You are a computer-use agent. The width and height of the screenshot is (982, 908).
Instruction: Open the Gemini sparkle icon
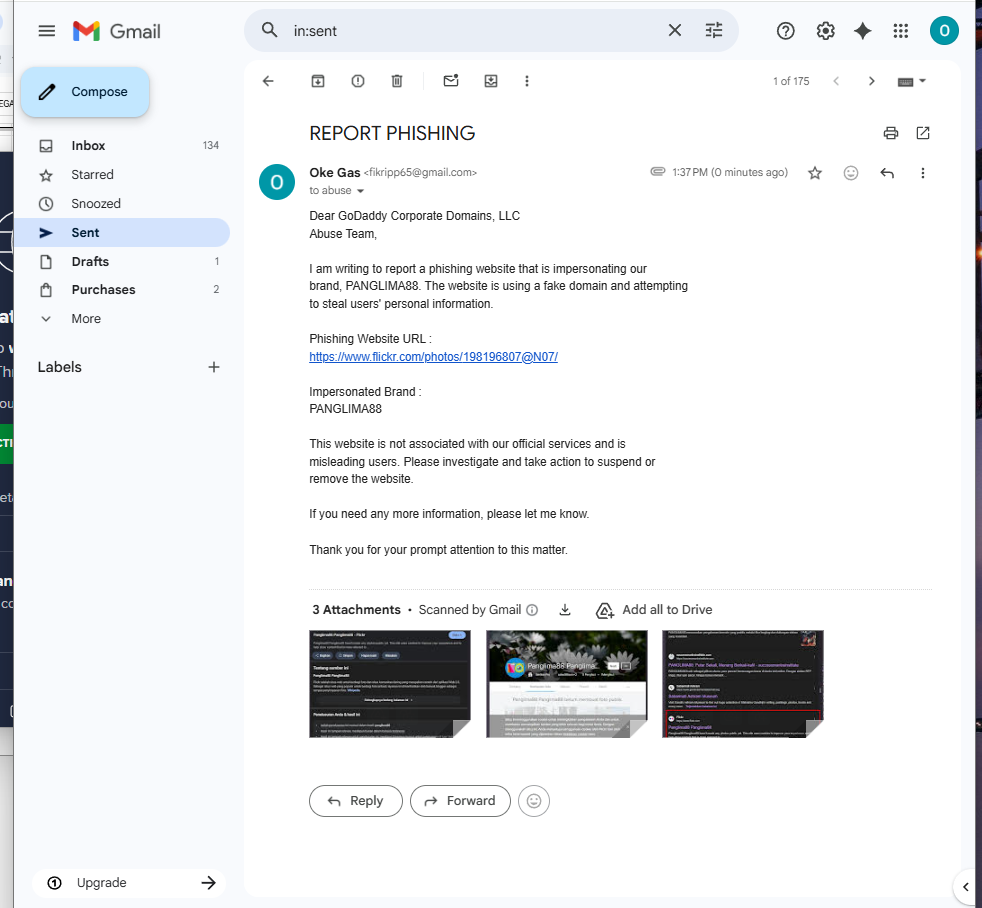pos(863,31)
